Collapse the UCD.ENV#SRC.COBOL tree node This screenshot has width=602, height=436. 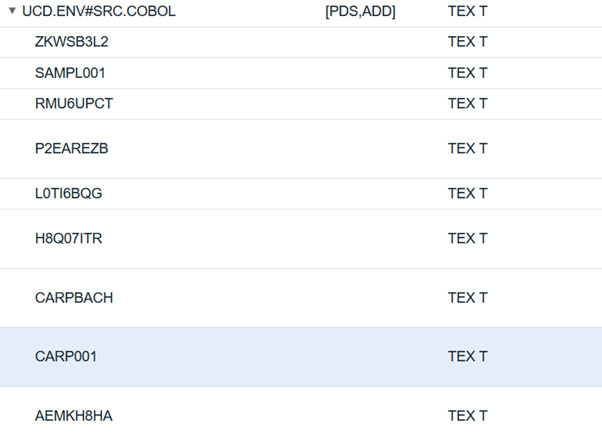tap(12, 13)
